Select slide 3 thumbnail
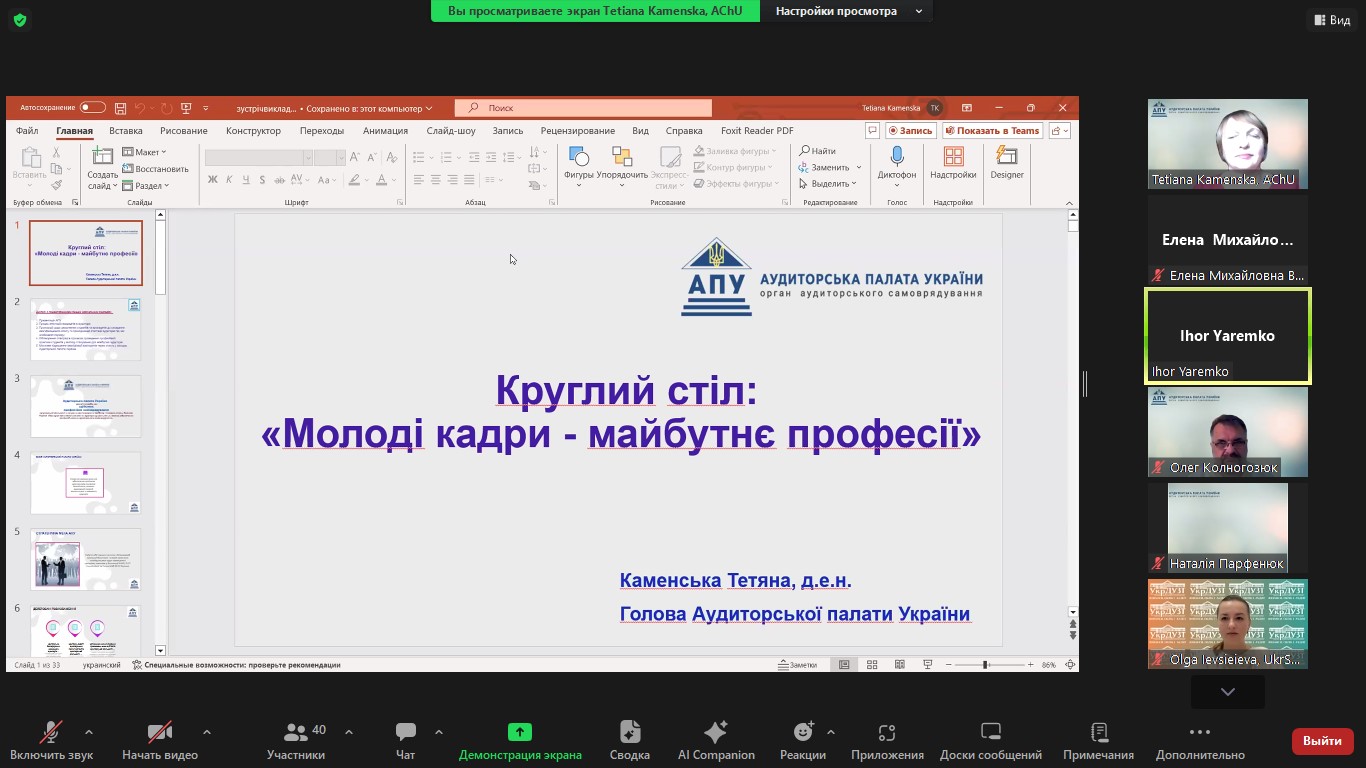This screenshot has height=768, width=1366. (86, 406)
